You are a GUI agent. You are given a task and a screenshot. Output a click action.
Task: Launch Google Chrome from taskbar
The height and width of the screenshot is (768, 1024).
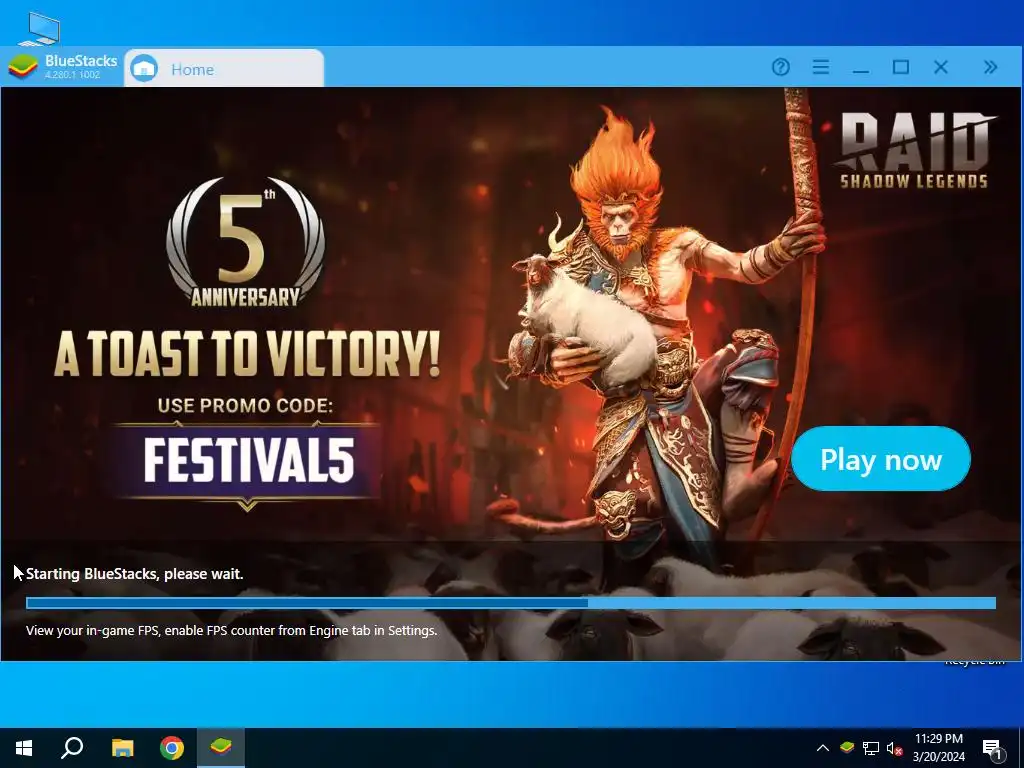172,748
